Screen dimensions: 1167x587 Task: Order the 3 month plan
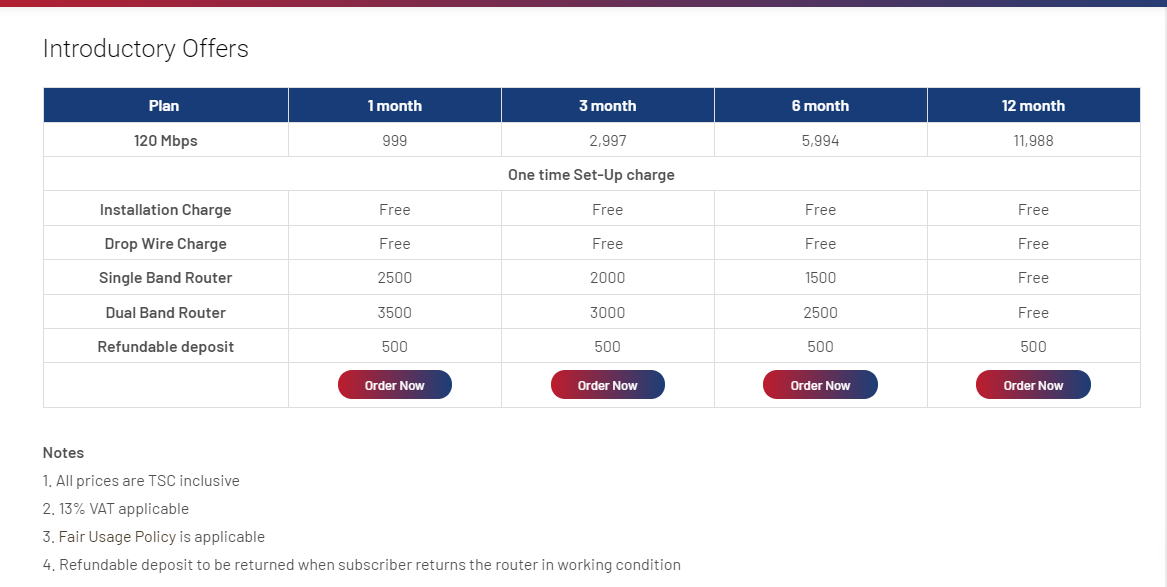[x=607, y=385]
